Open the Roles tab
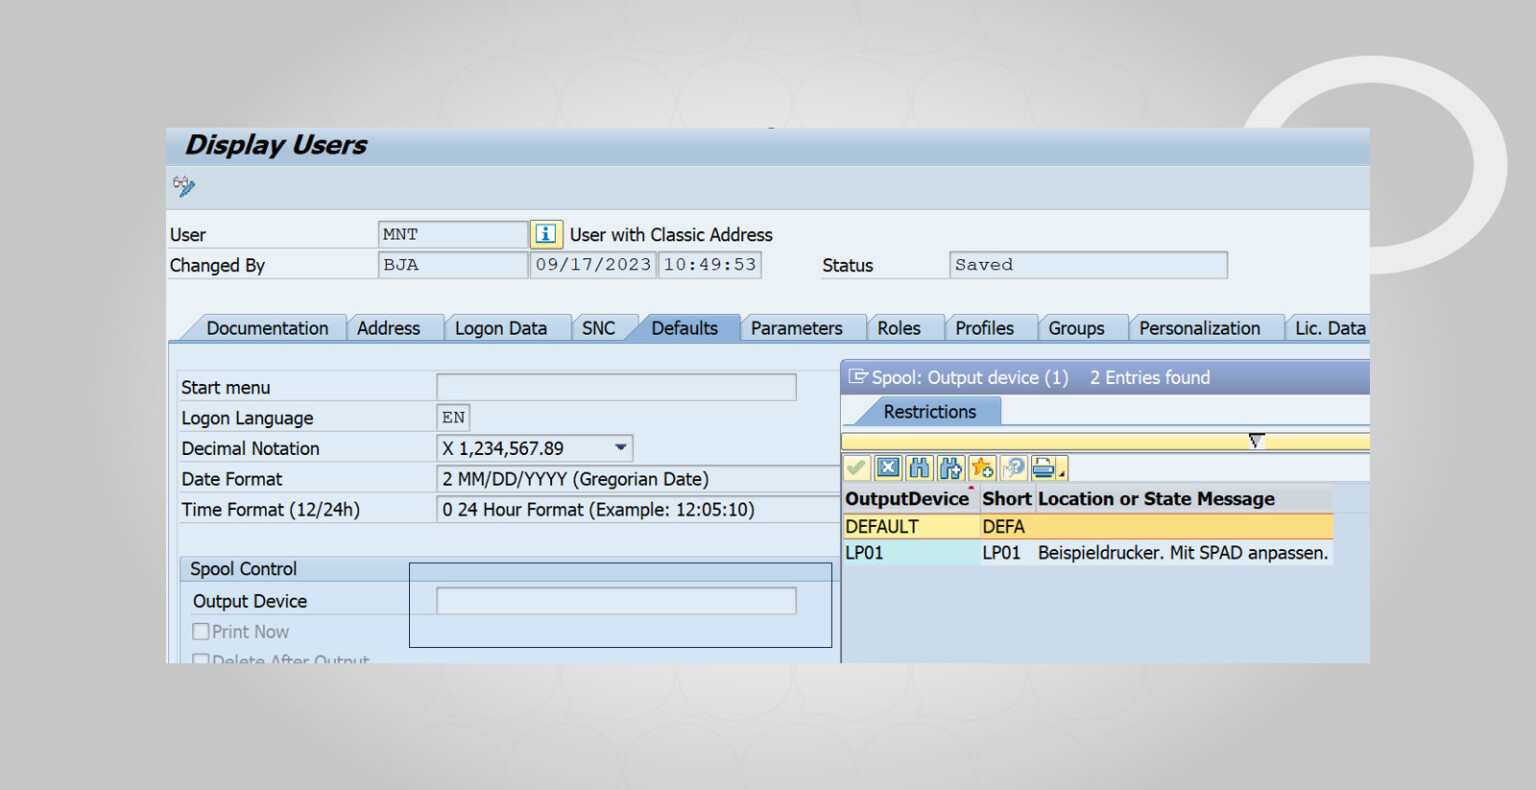The height and width of the screenshot is (790, 1536). click(x=898, y=328)
